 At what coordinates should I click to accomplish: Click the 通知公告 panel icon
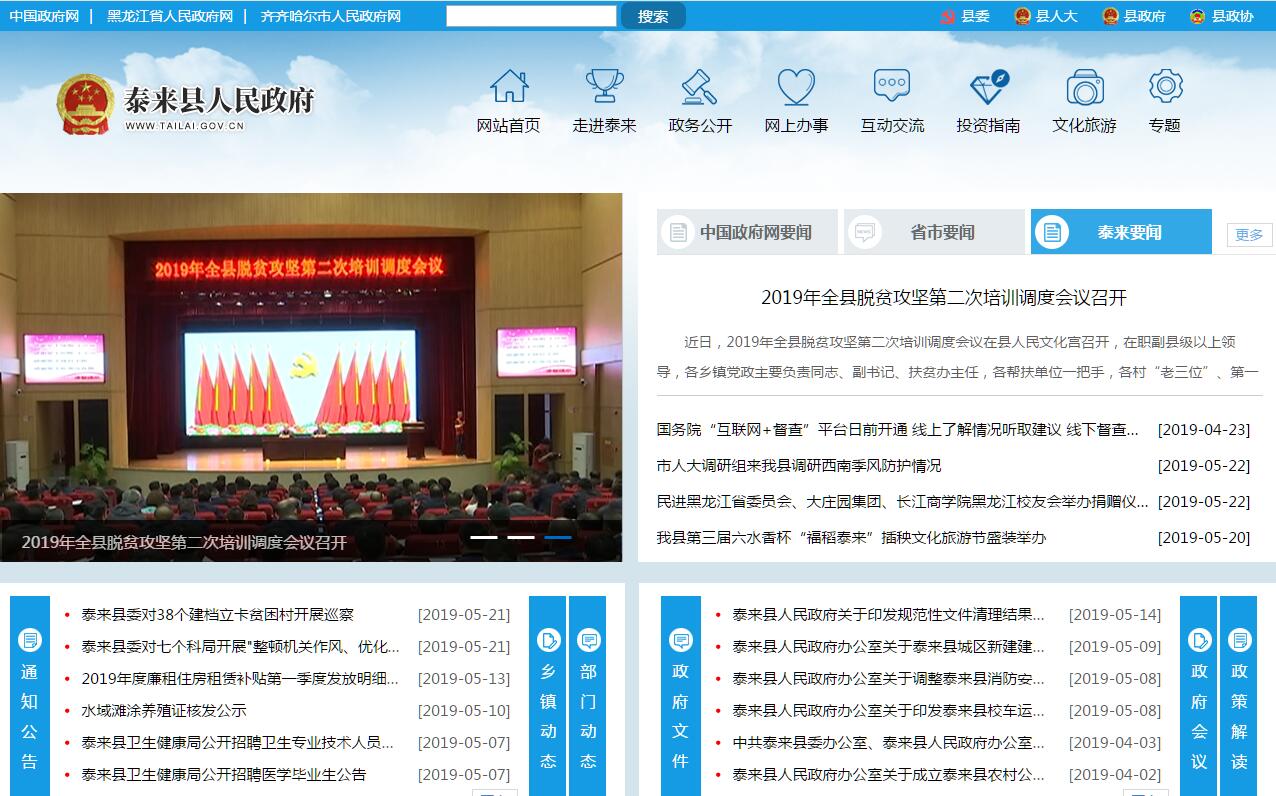pyautogui.click(x=30, y=640)
